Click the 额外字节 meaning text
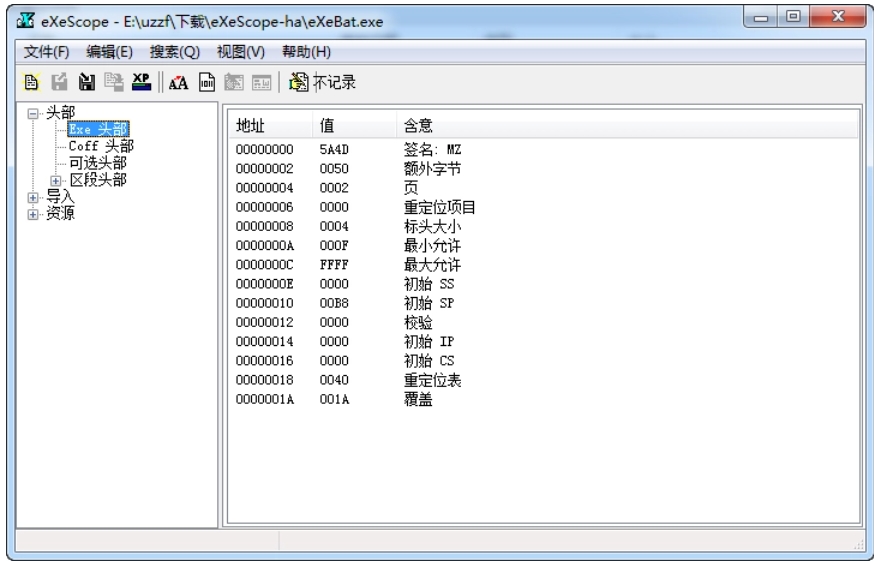Viewport: 874px width, 561px height. tap(432, 168)
